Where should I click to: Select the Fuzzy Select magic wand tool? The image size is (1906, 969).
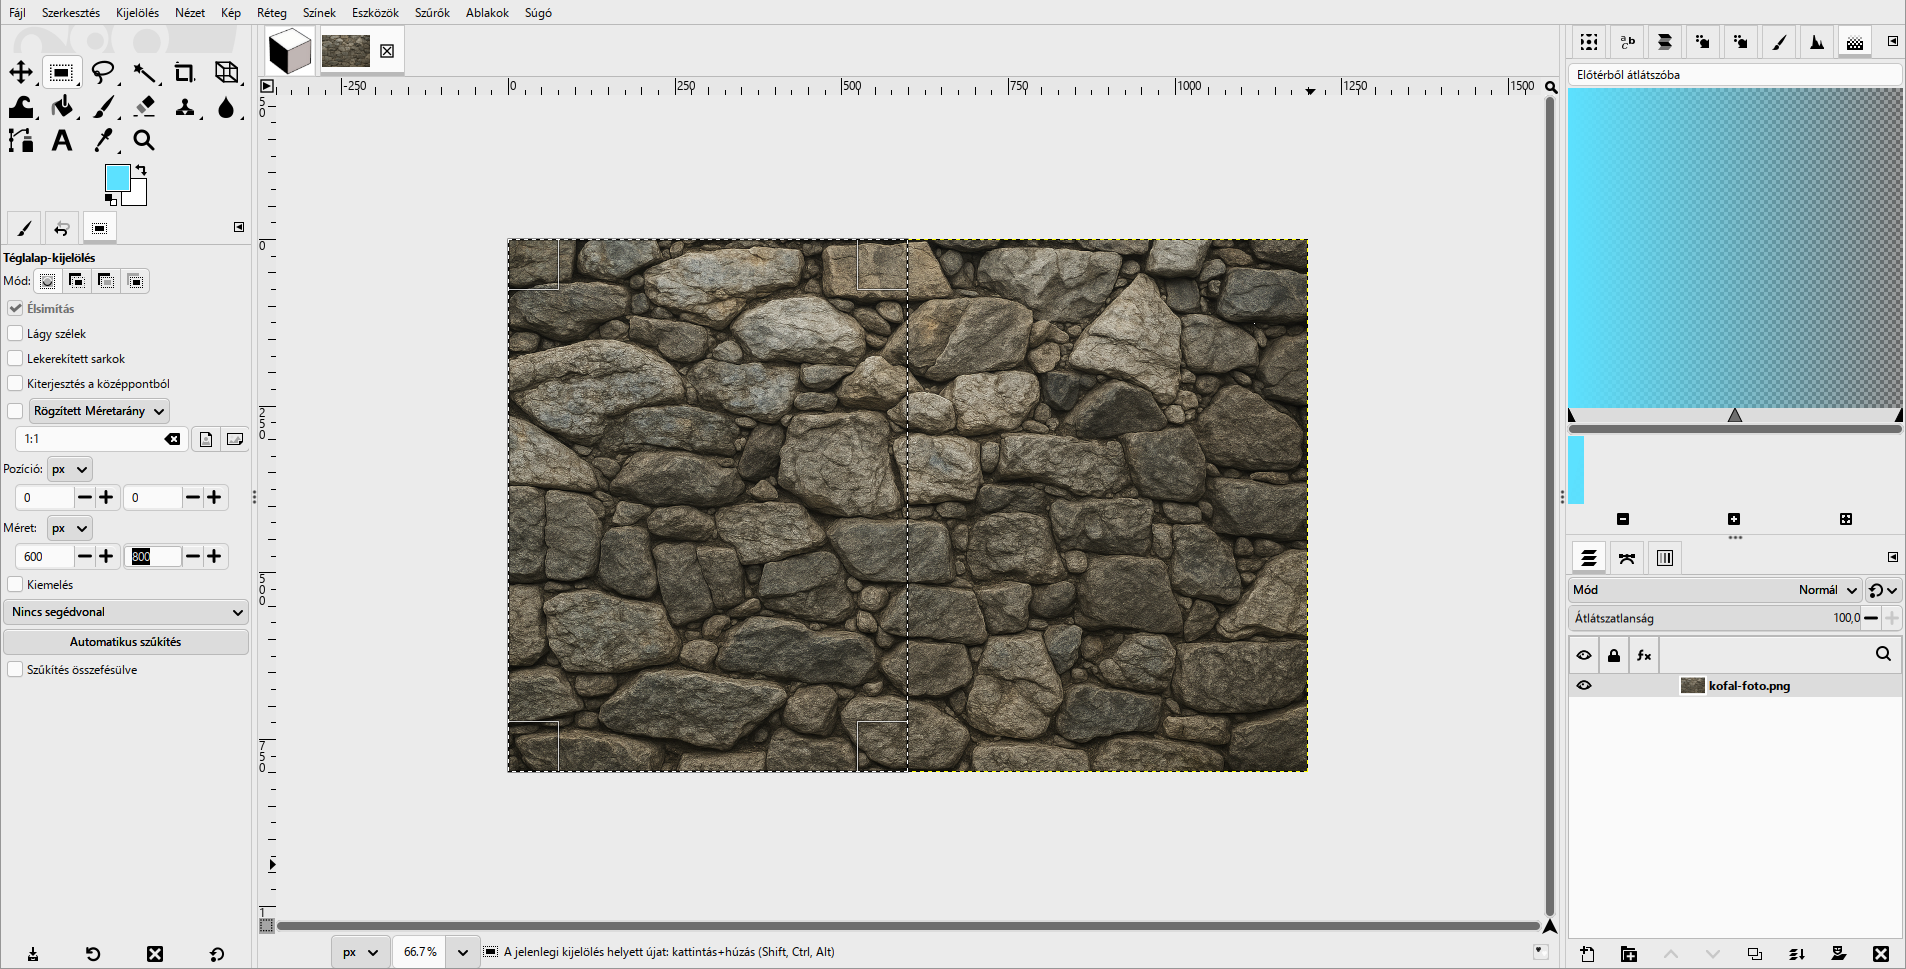pos(145,72)
